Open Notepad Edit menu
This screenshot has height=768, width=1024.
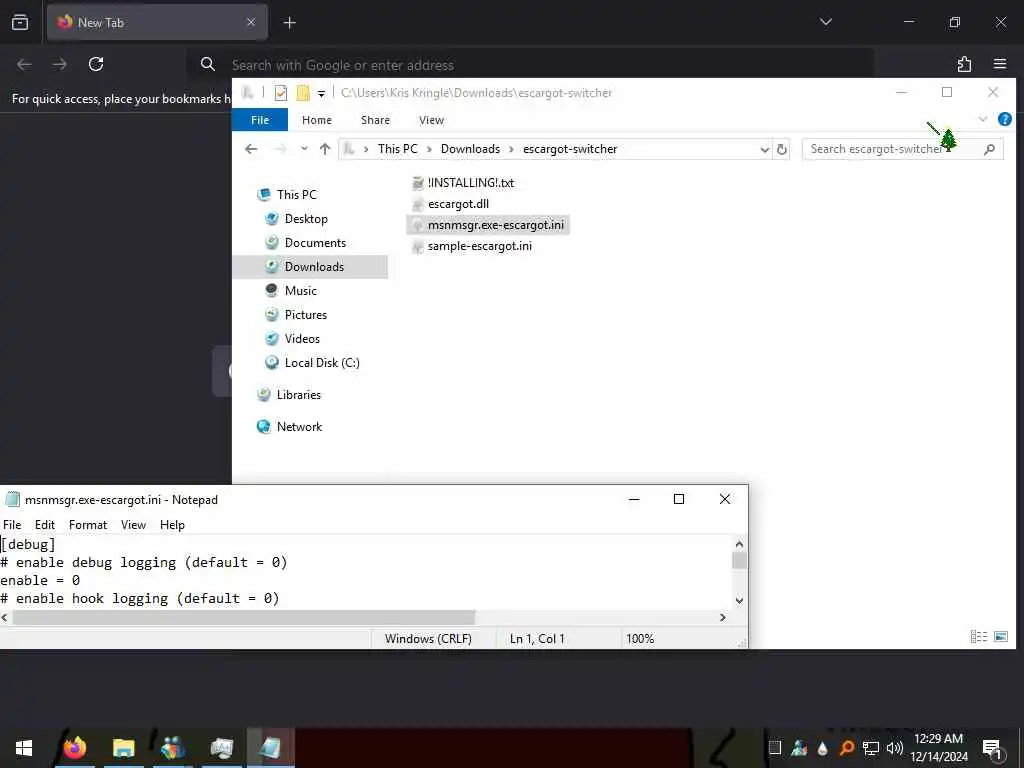(44, 525)
